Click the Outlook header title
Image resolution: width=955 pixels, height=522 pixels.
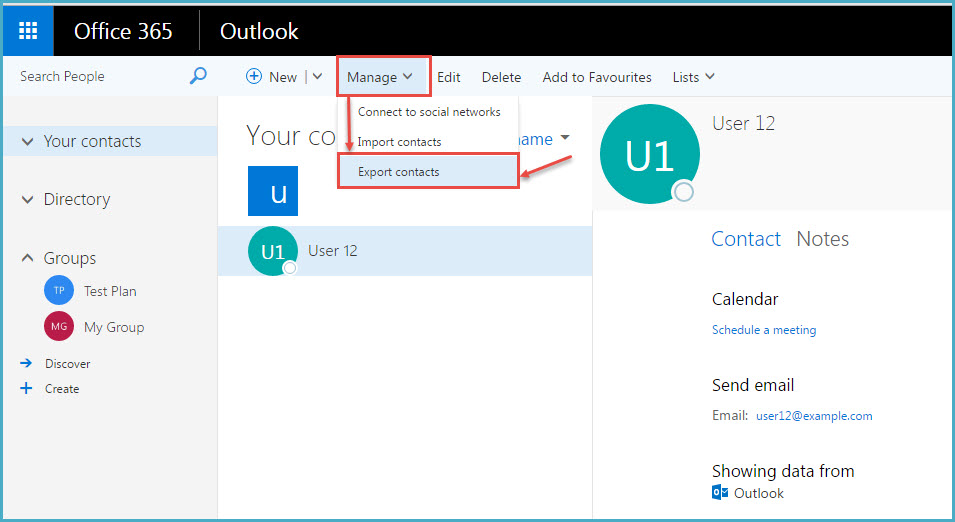click(259, 31)
